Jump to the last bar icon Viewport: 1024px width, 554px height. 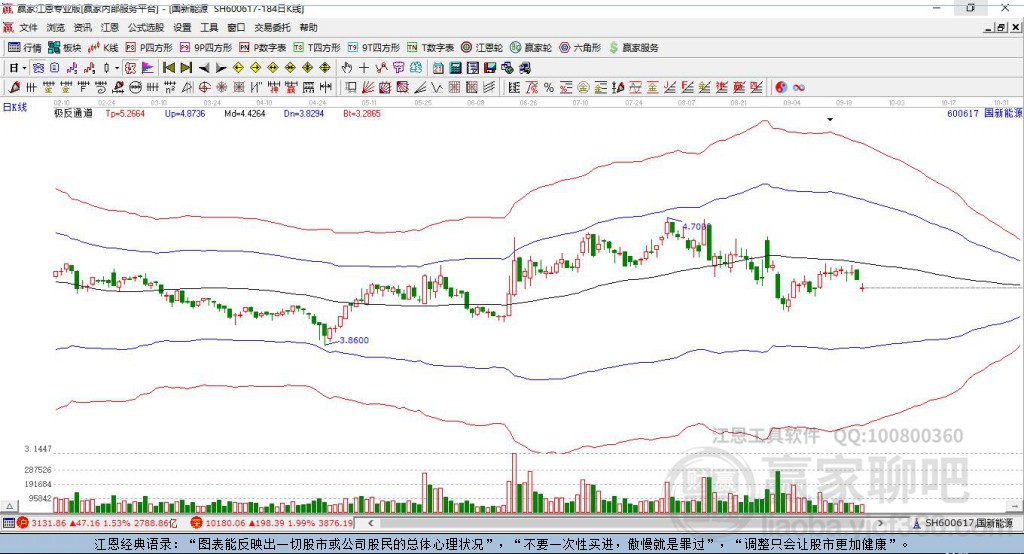[x=186, y=68]
